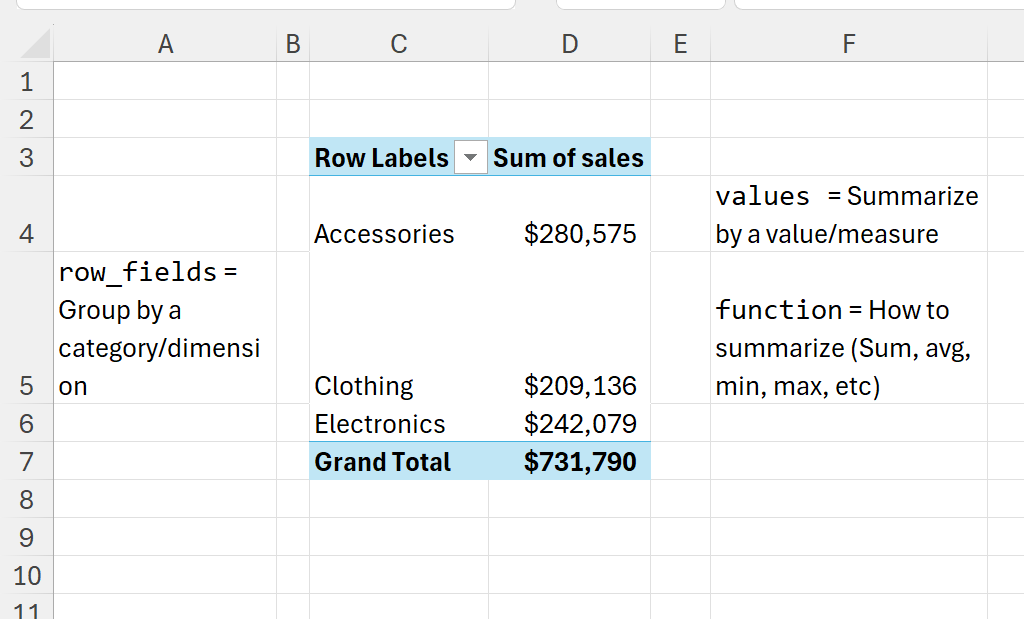1024x619 pixels.
Task: Select the column F header
Action: pos(848,44)
